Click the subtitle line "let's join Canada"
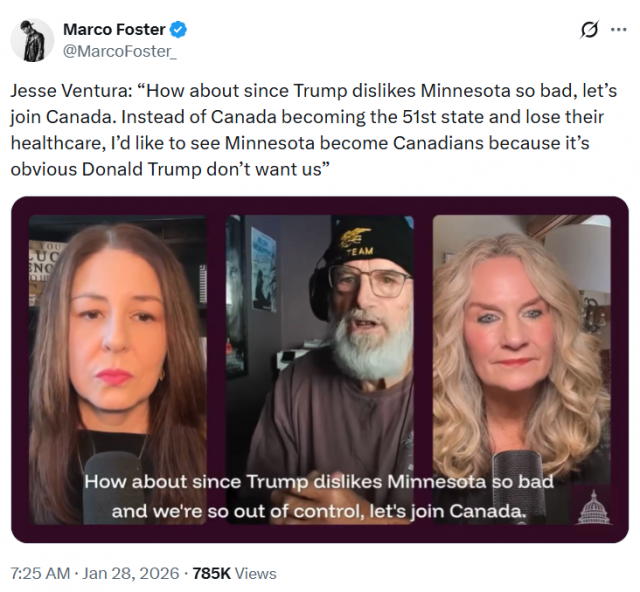The height and width of the screenshot is (592, 640). pos(448,511)
